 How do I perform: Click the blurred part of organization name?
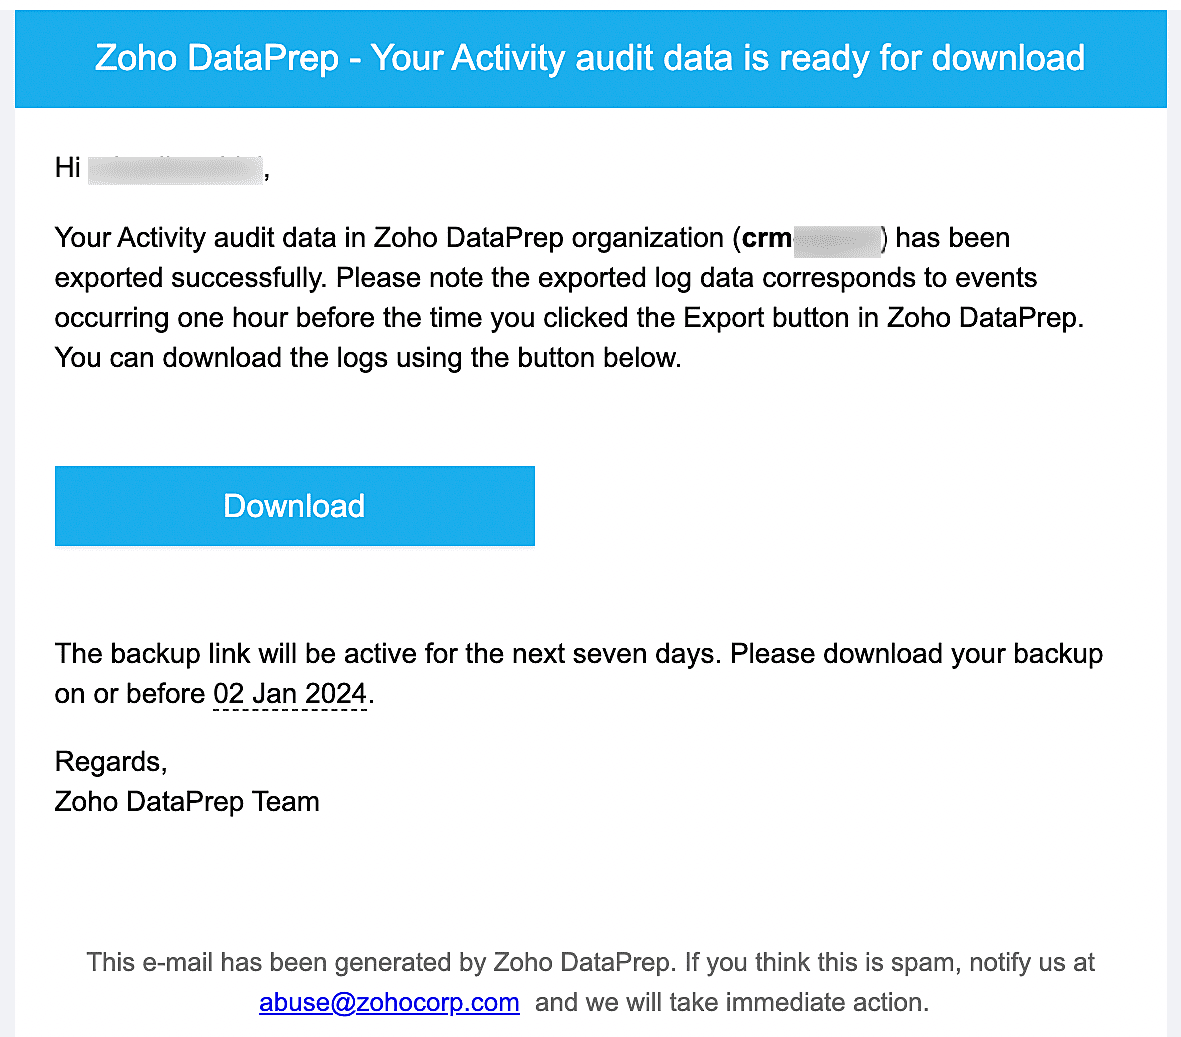[837, 240]
